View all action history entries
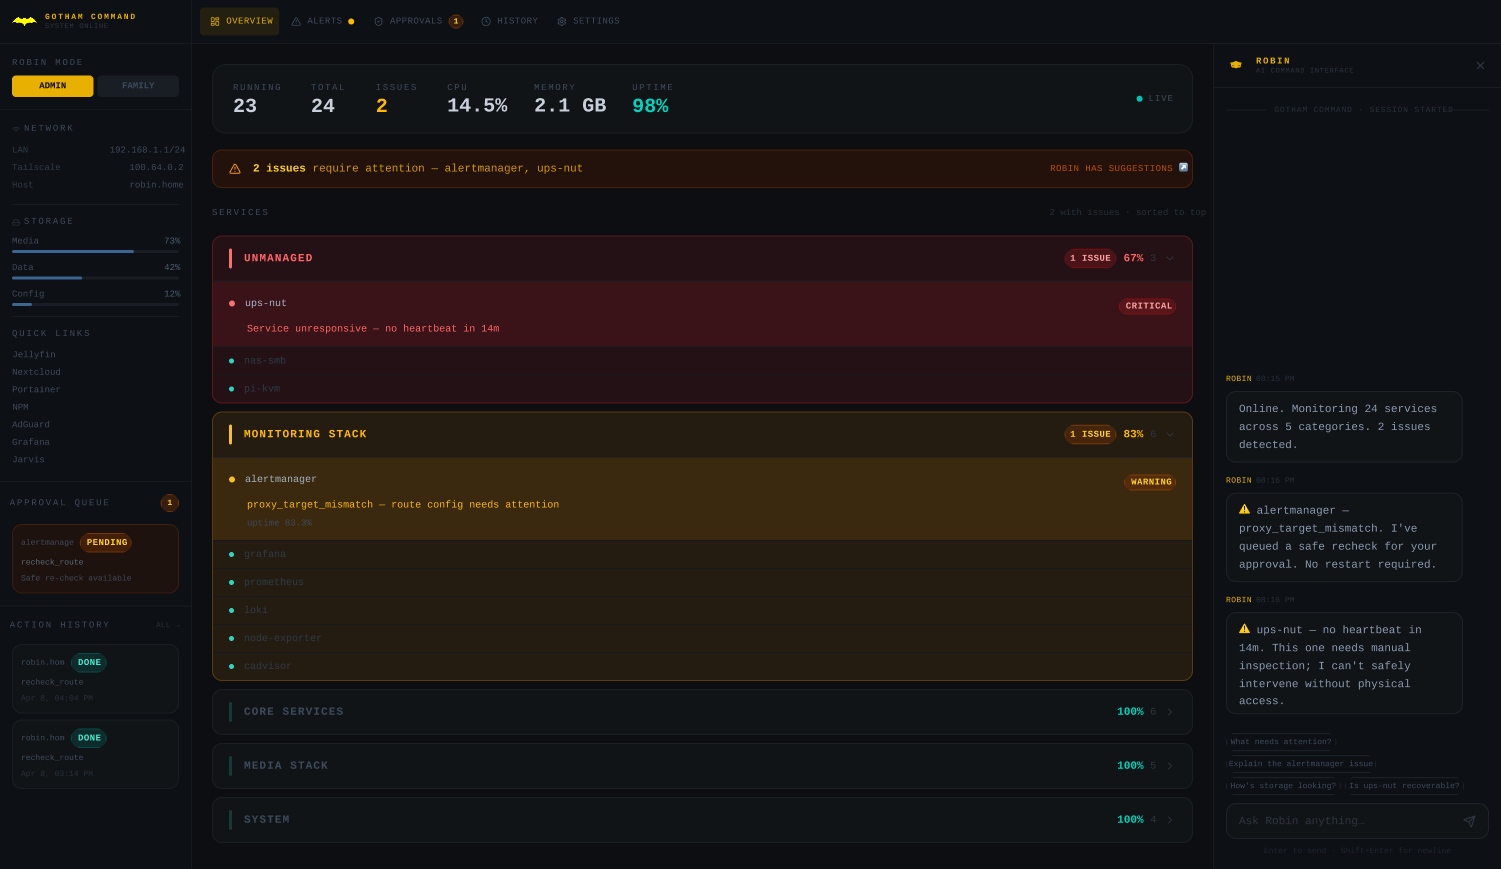 pyautogui.click(x=168, y=625)
